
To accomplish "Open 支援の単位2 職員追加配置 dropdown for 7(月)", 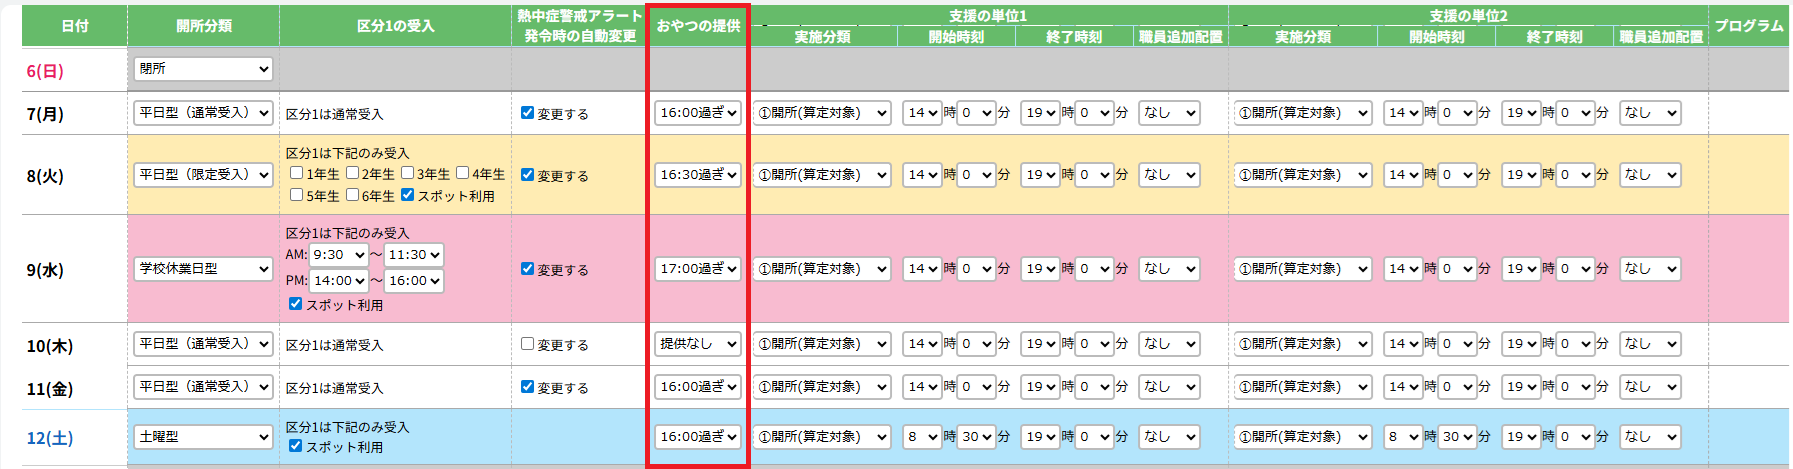I will 1650,113.
